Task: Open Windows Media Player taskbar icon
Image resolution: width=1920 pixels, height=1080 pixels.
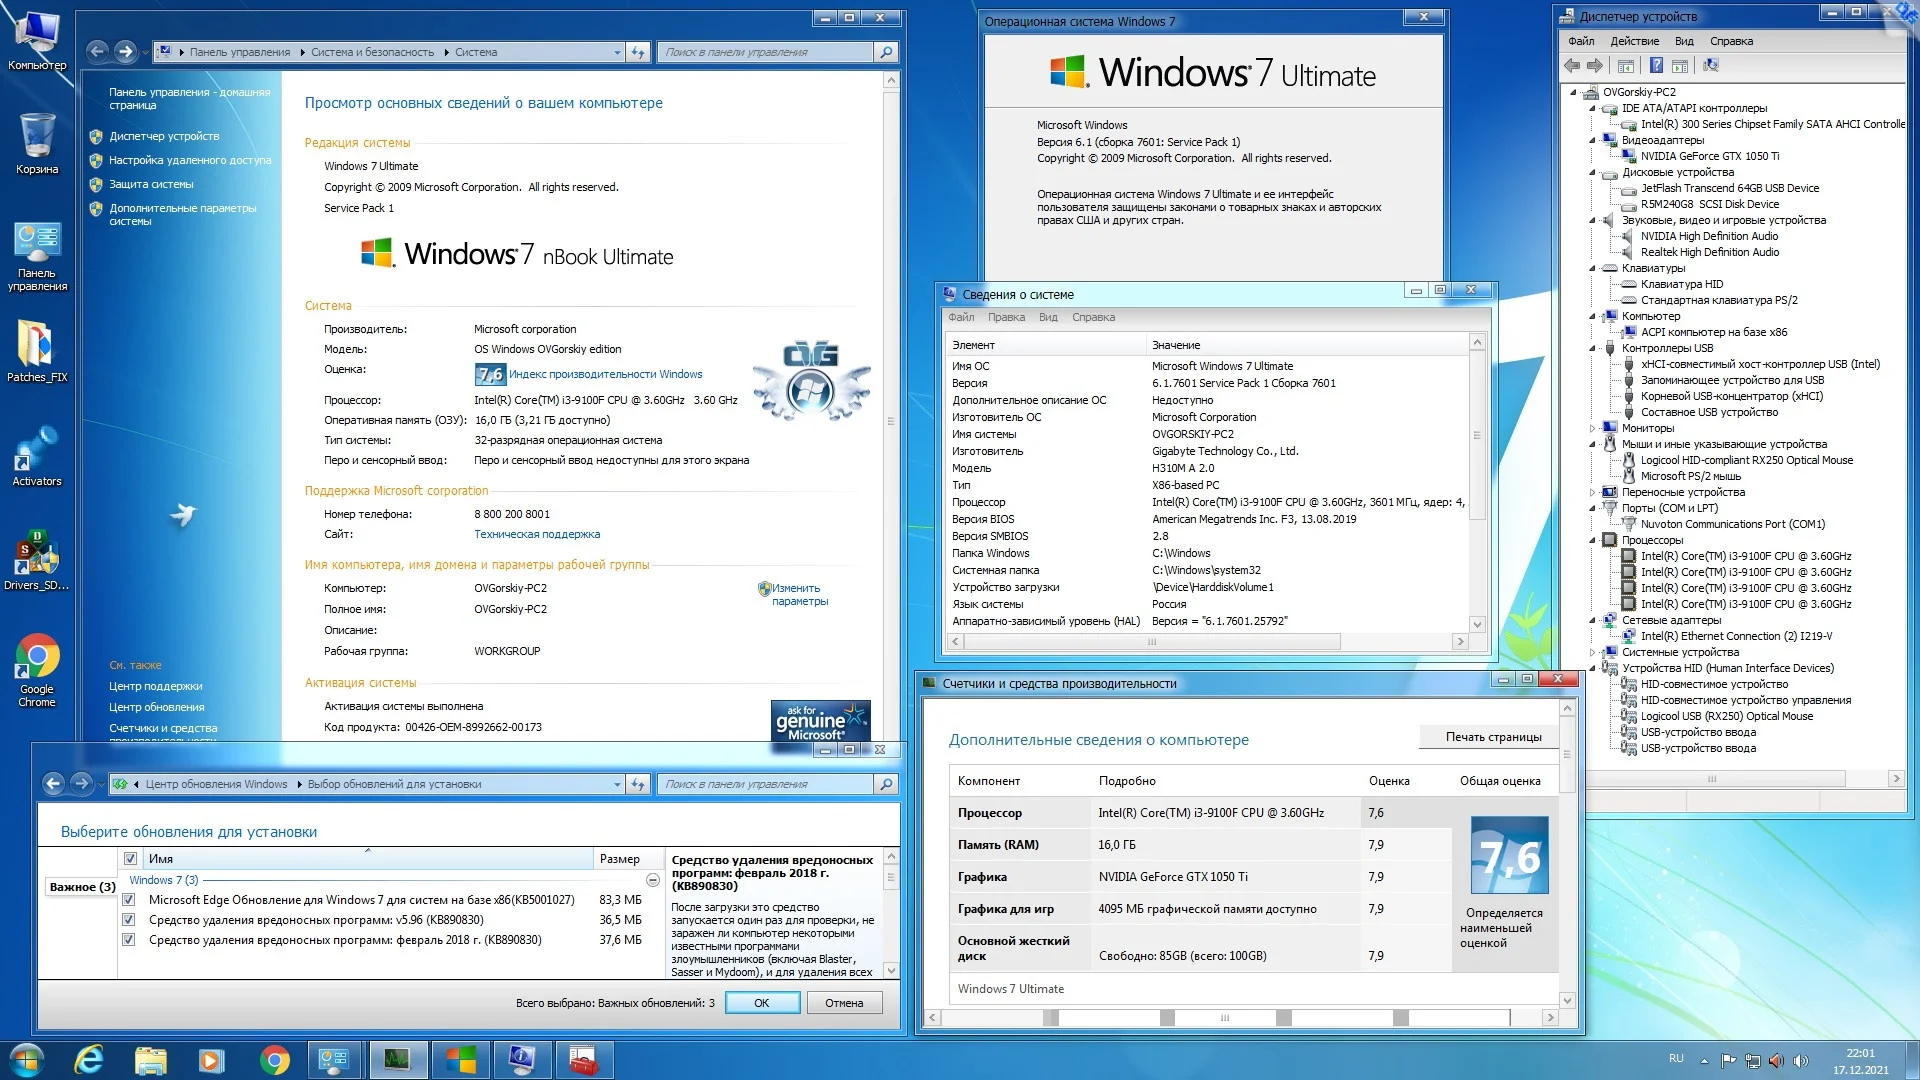Action: point(212,1060)
